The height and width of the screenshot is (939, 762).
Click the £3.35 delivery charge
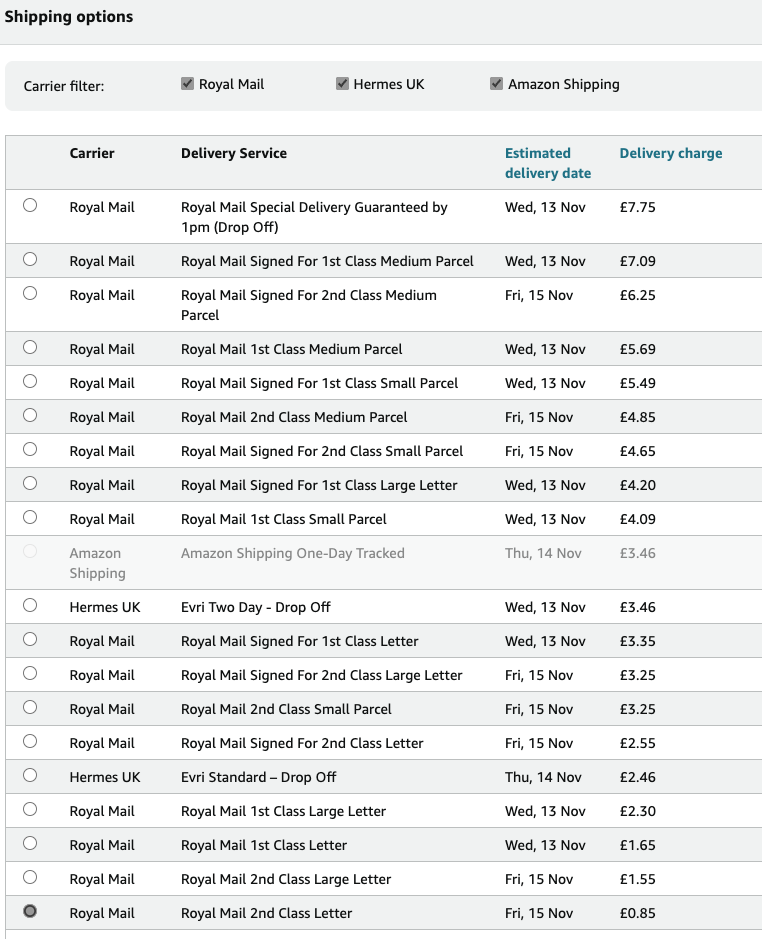(x=637, y=641)
